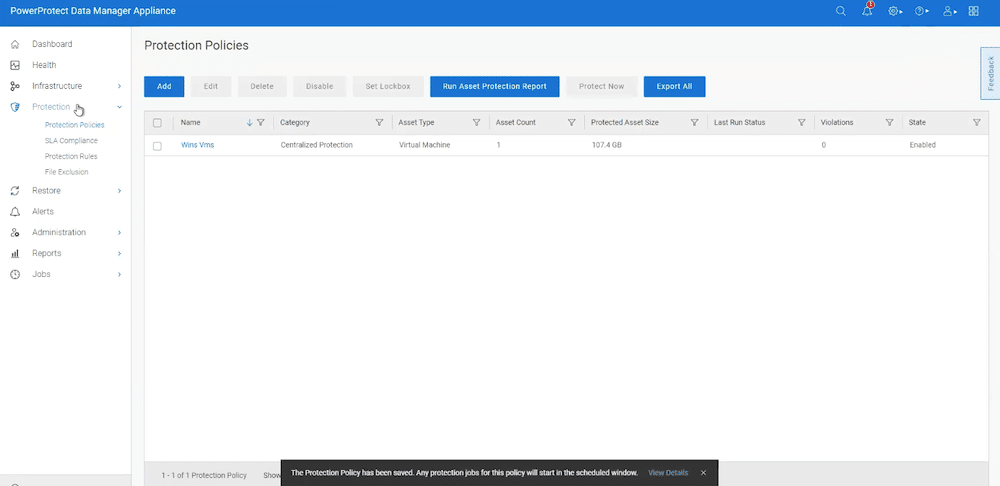Click Run Asset Protection Report button
1000x486 pixels.
[x=494, y=87]
